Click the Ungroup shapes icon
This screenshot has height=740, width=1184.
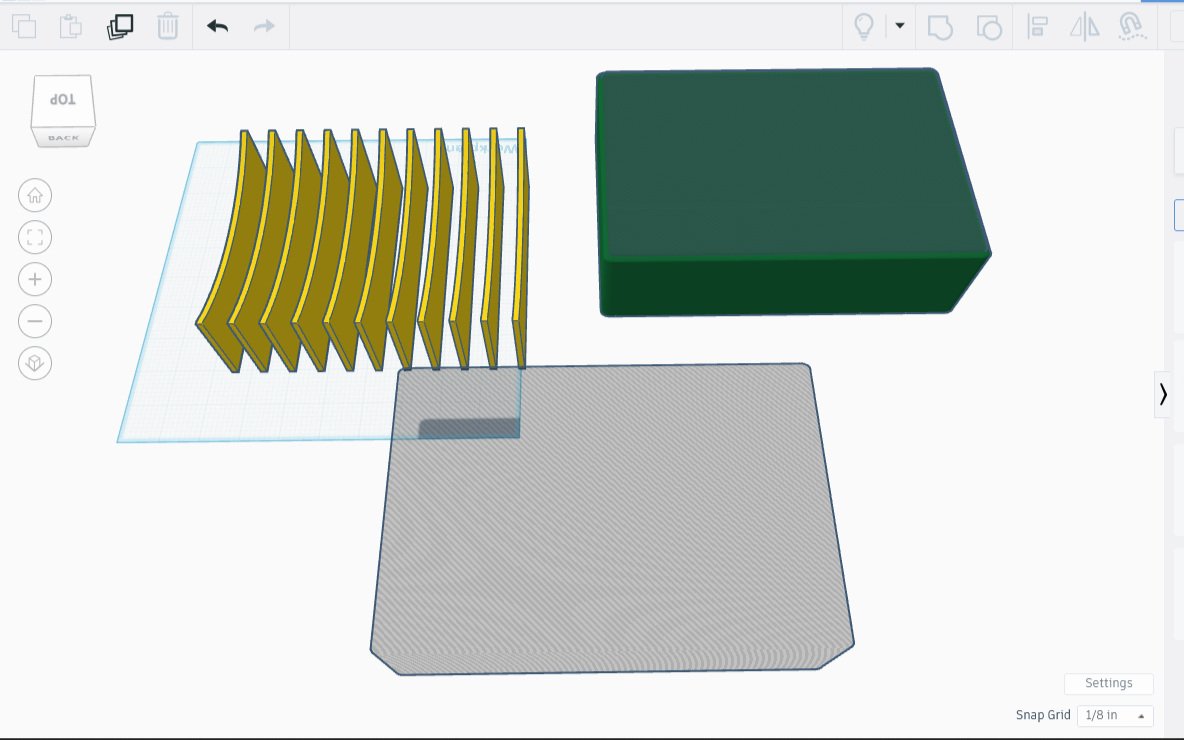click(989, 27)
